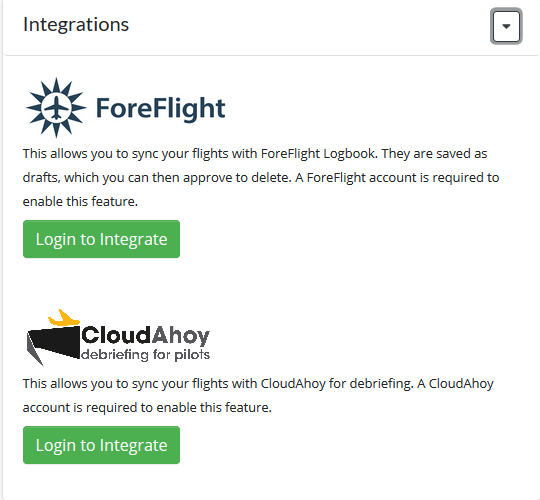Click the ForeFlight wordmark text

pyautogui.click(x=160, y=108)
